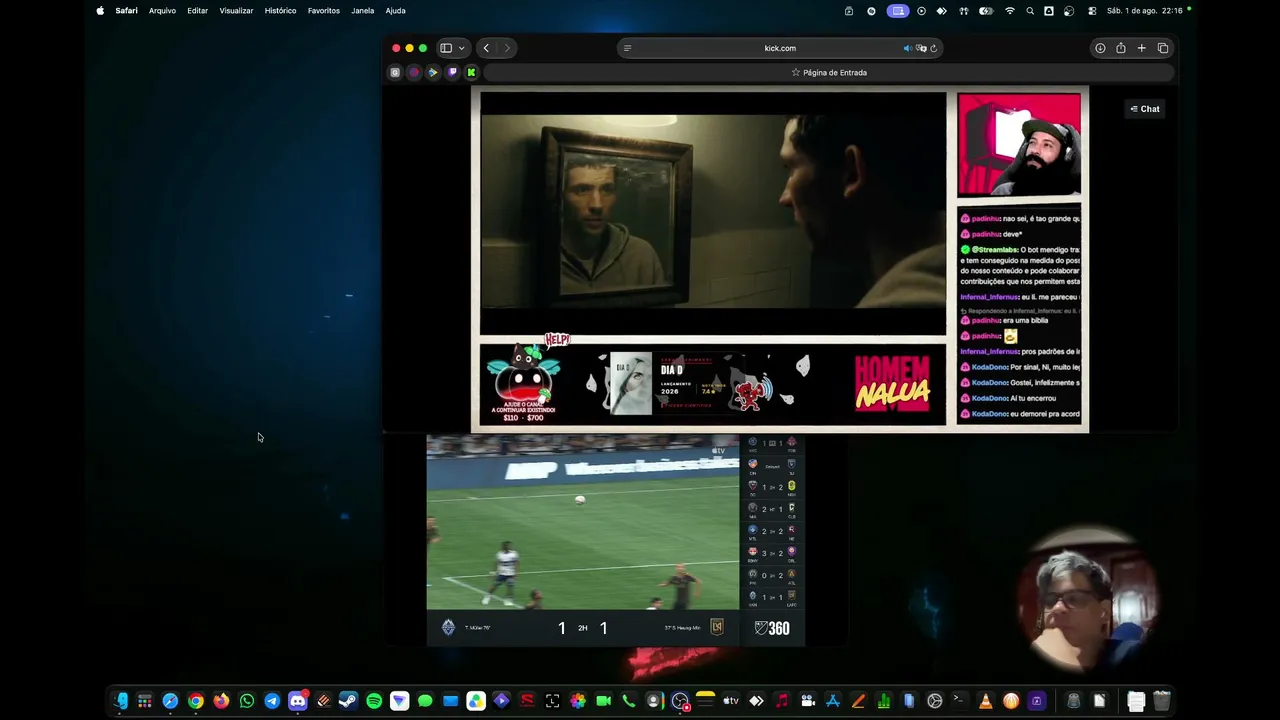Viewport: 1280px width, 720px height.
Task: Launch Safari from the dock
Action: [170, 701]
